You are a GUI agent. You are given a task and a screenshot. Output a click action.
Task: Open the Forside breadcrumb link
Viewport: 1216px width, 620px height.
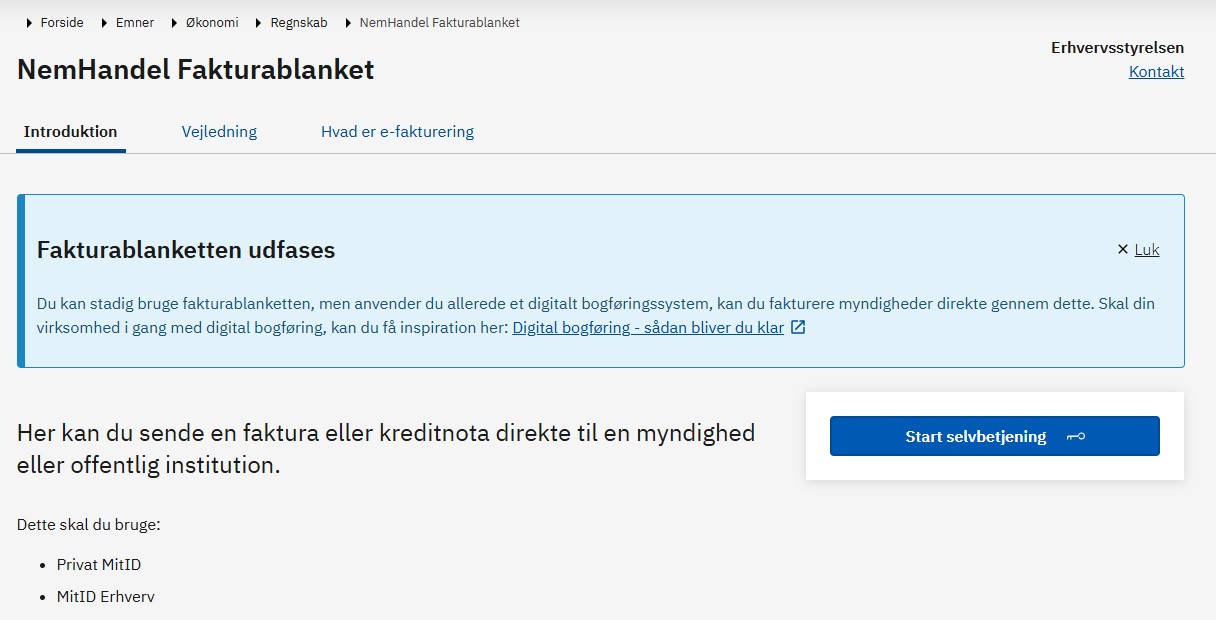pos(62,22)
